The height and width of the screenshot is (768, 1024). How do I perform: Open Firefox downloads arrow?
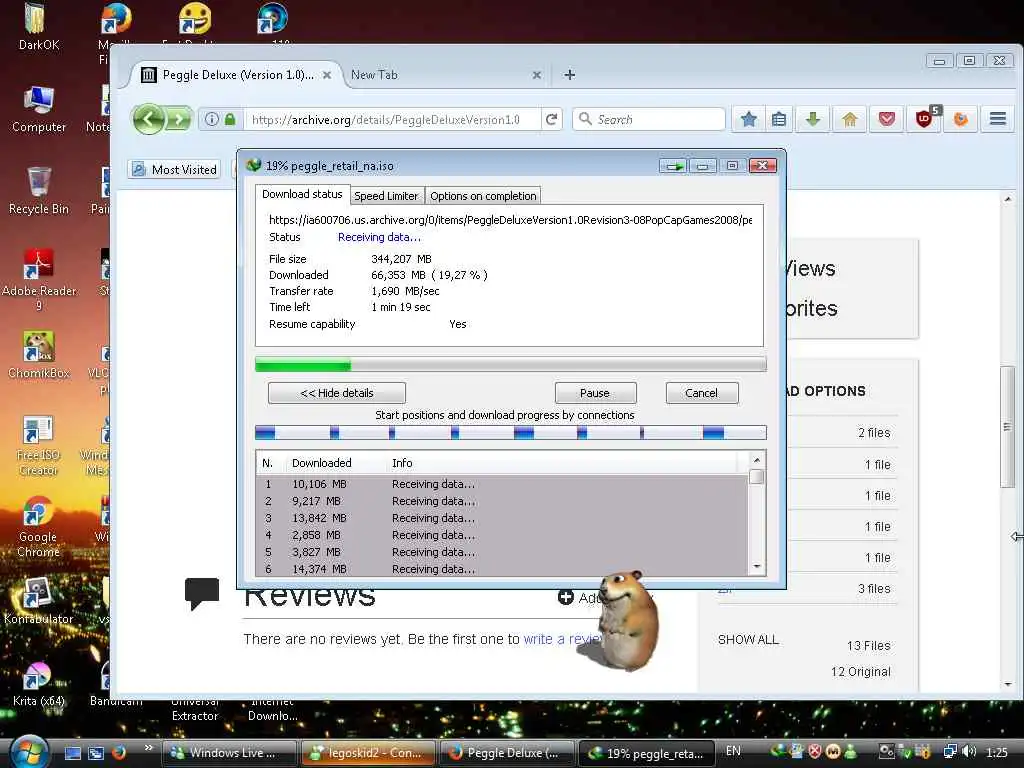812,120
